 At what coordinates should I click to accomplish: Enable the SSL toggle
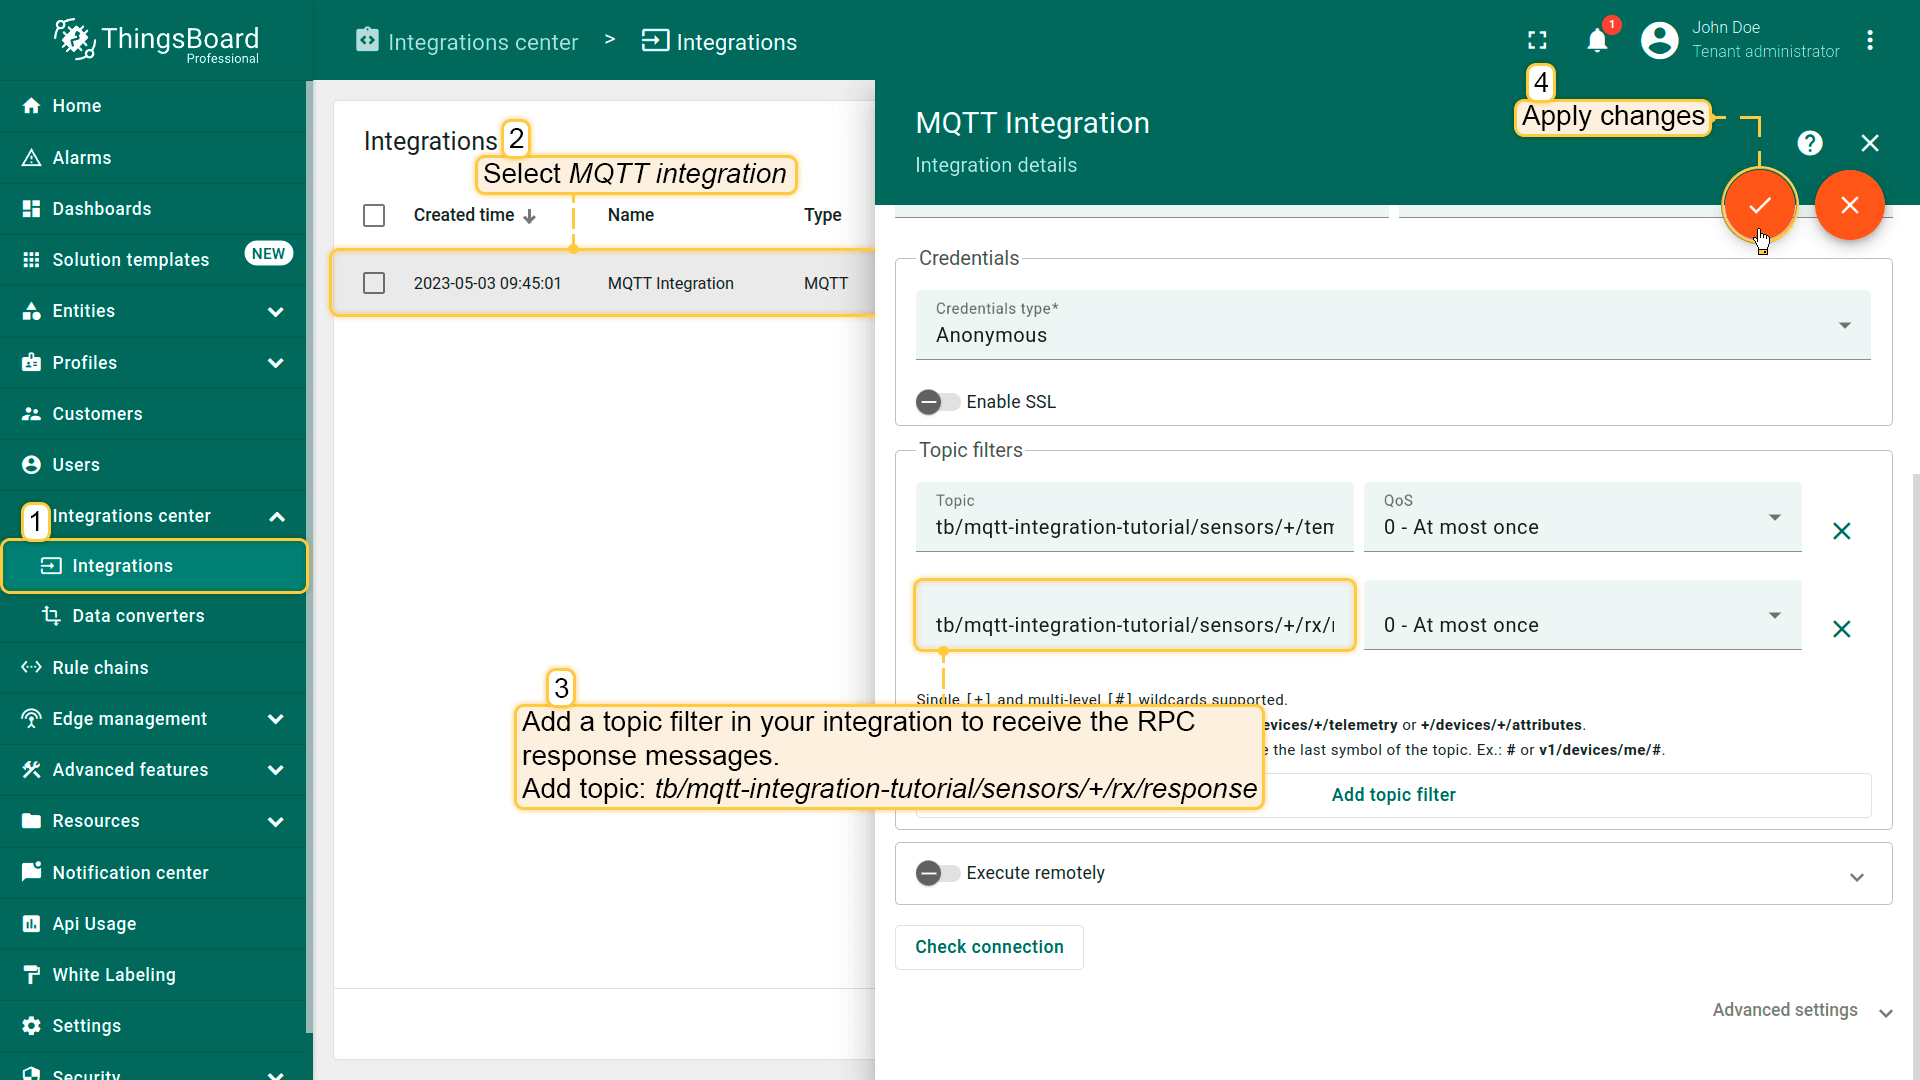[937, 402]
